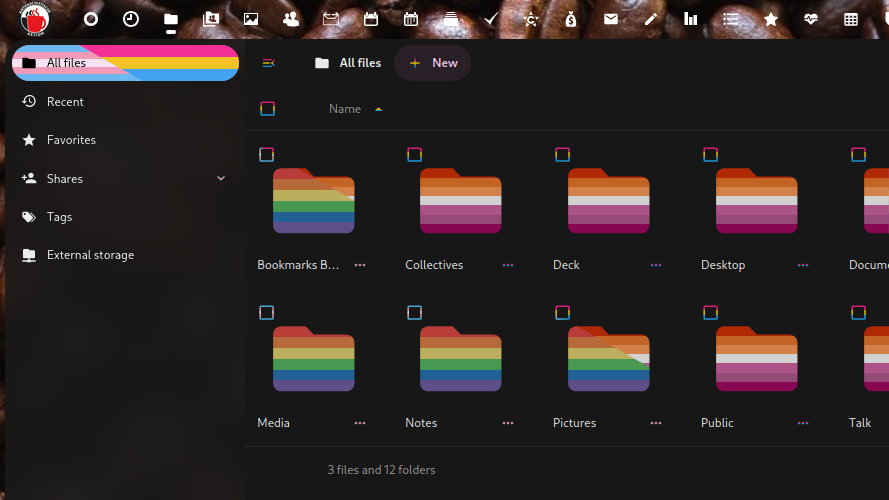Viewport: 889px width, 500px height.
Task: Open the envelope-calendar icon app
Action: coord(331,19)
